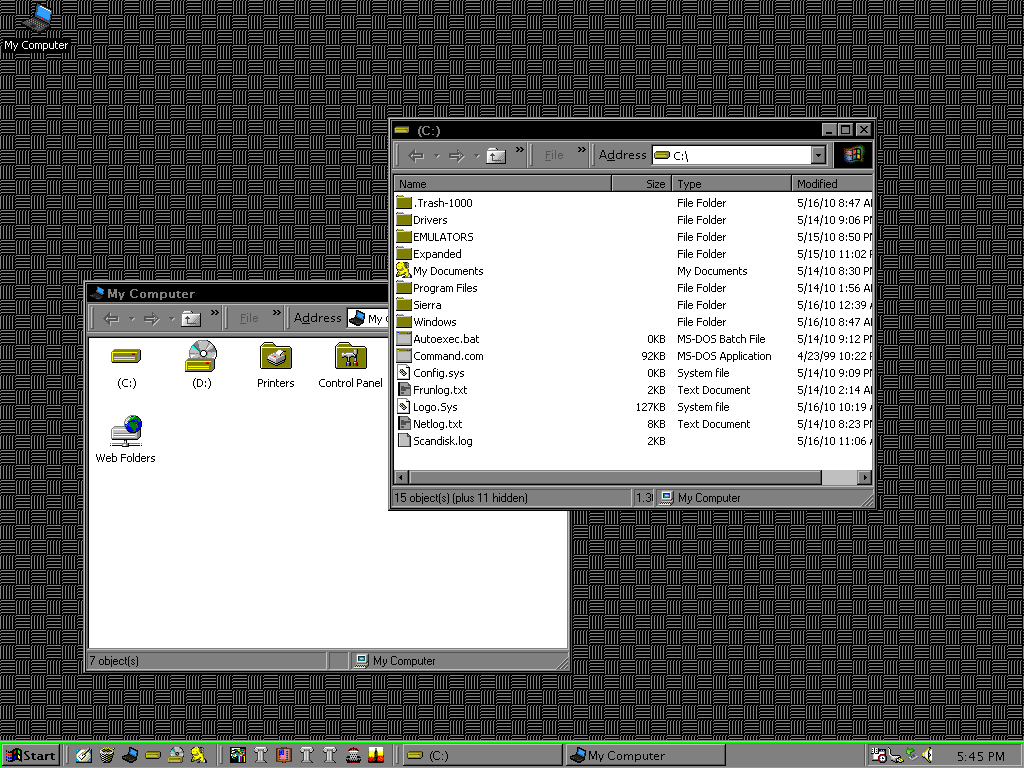Expand toolbar chevron after Up button in My Computer
The image size is (1024, 768).
[215, 313]
